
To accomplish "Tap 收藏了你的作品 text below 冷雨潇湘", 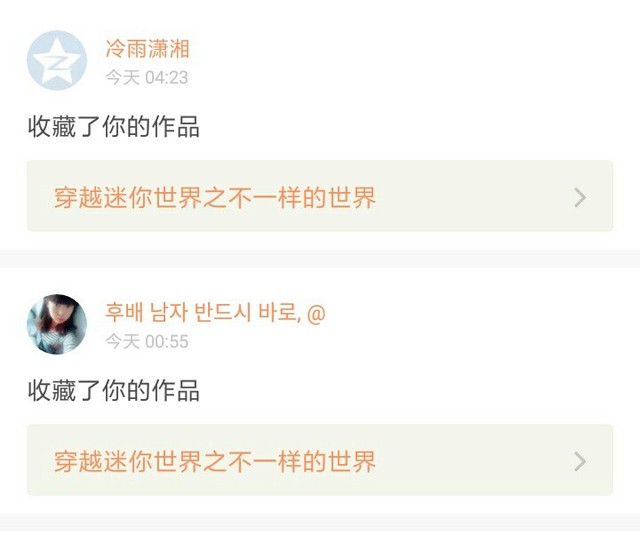I will click(x=114, y=127).
